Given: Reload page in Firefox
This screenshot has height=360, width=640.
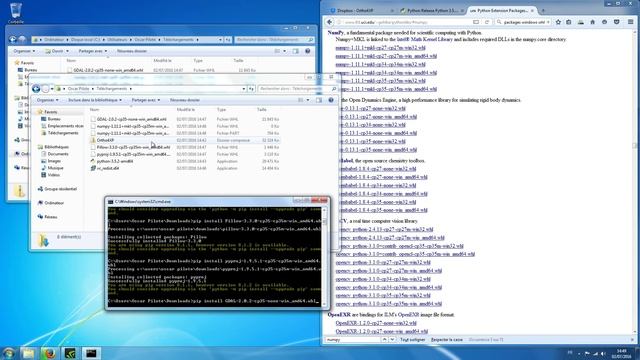Looking at the screenshot, I should click(x=487, y=22).
